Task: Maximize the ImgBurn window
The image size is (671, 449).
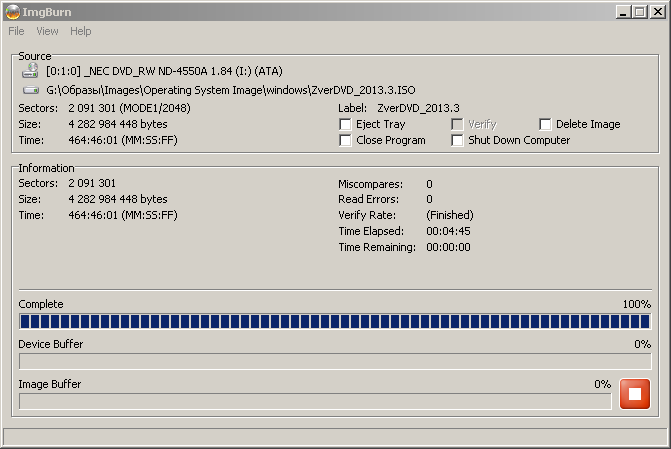Action: click(640, 12)
